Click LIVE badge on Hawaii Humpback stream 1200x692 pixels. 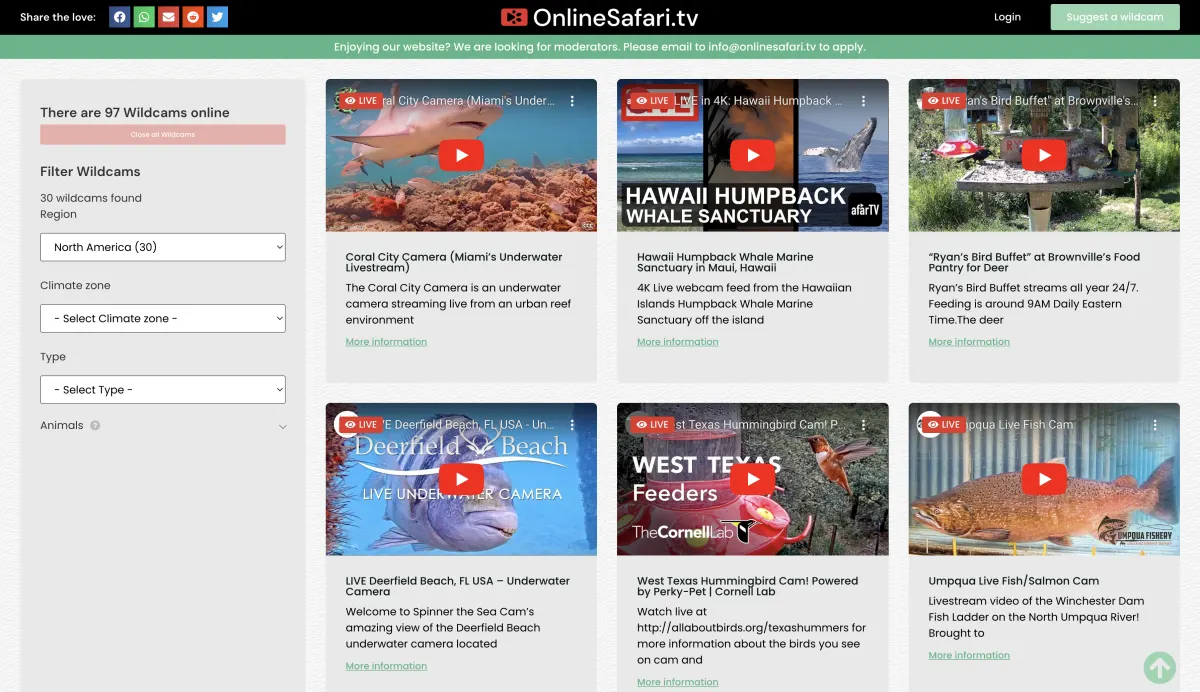(652, 101)
